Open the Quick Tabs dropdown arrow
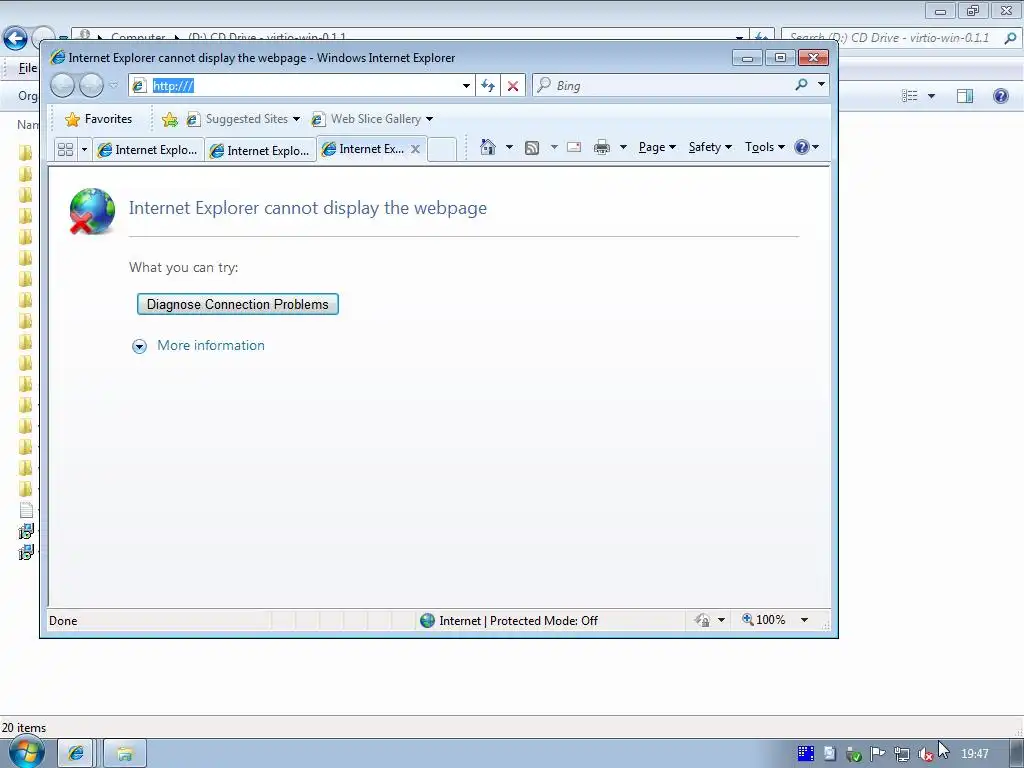1024x768 pixels. coord(84,150)
